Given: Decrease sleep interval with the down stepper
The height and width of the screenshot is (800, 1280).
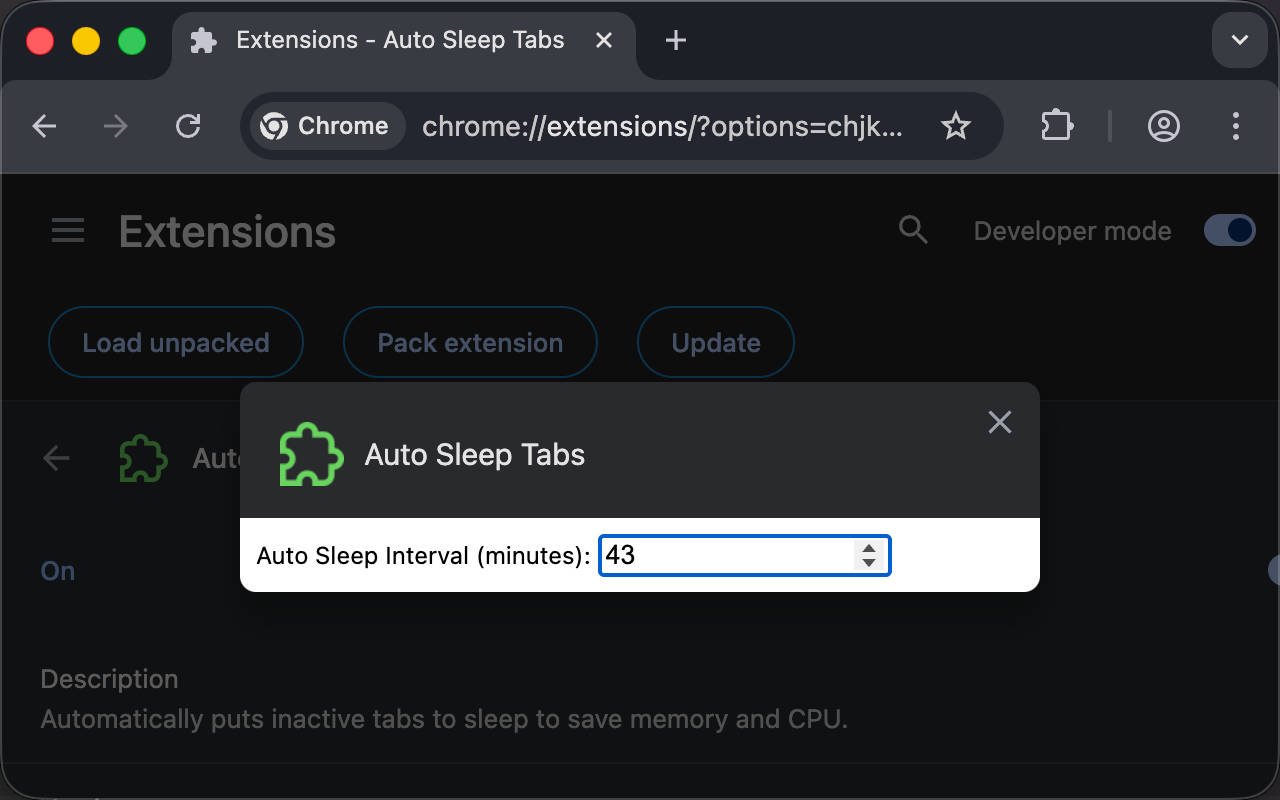Looking at the screenshot, I should click(x=869, y=563).
